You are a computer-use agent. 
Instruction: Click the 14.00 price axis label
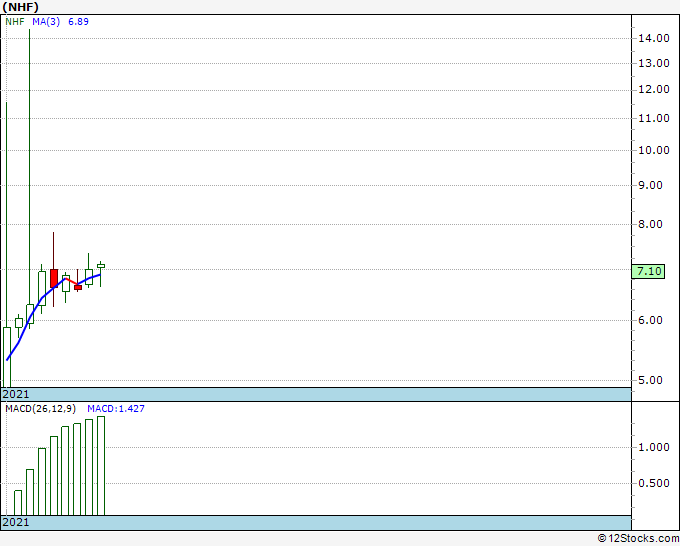click(x=654, y=38)
